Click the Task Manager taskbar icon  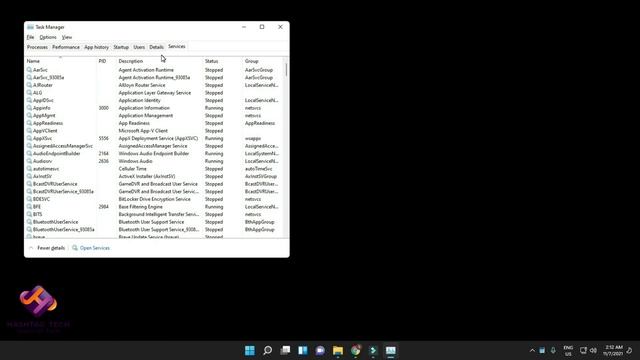pyautogui.click(x=391, y=350)
